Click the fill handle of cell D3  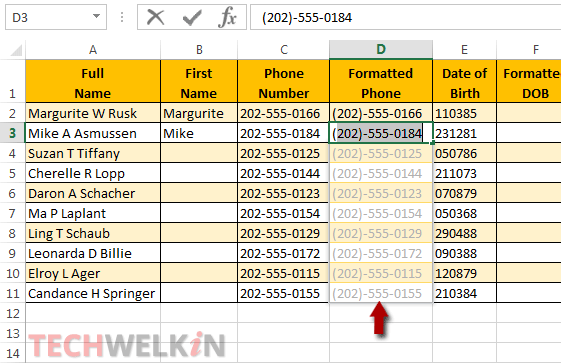(x=433, y=143)
